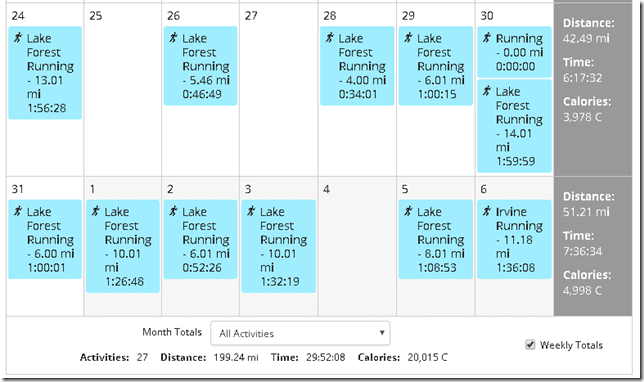Uncheck the Weekly Totals checkbox
This screenshot has width=644, height=382.
[x=530, y=344]
